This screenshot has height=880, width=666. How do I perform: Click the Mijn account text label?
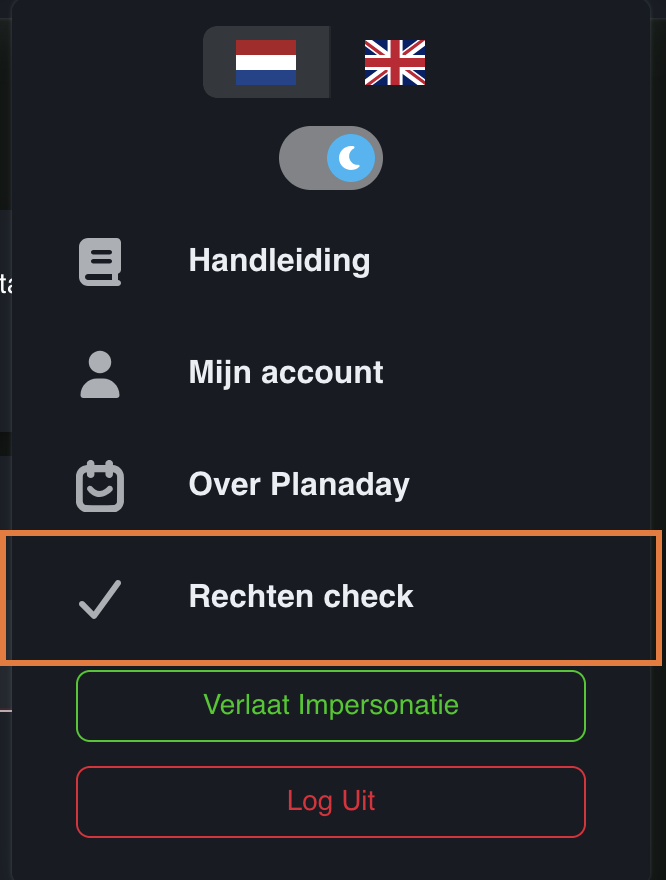(x=285, y=374)
